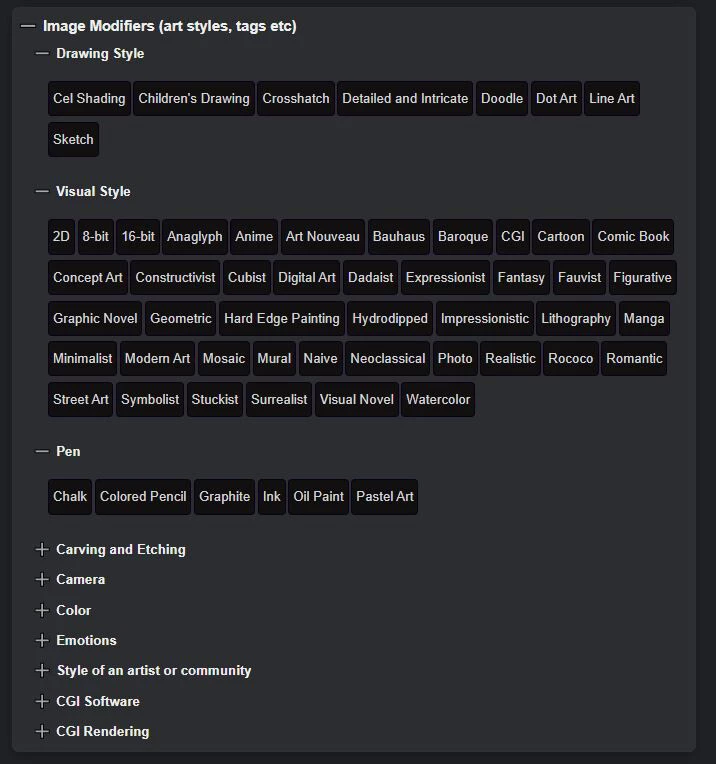
Task: Toggle the Cel Shading modifier tag
Action: [x=89, y=98]
